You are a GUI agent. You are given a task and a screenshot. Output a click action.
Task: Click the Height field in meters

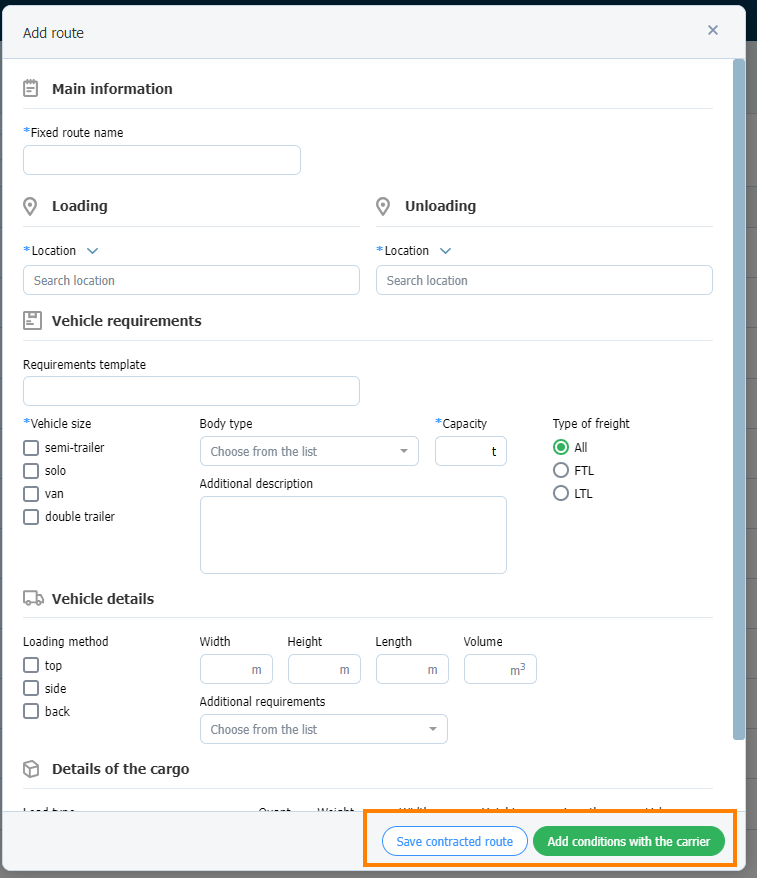[x=324, y=669]
